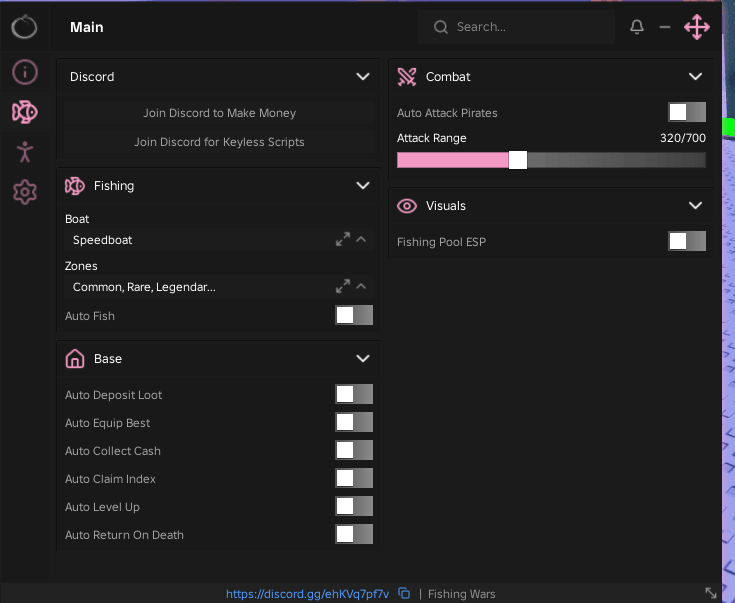
Task: Open the discord.gg/ehKVq7pf7v link
Action: pos(308,594)
